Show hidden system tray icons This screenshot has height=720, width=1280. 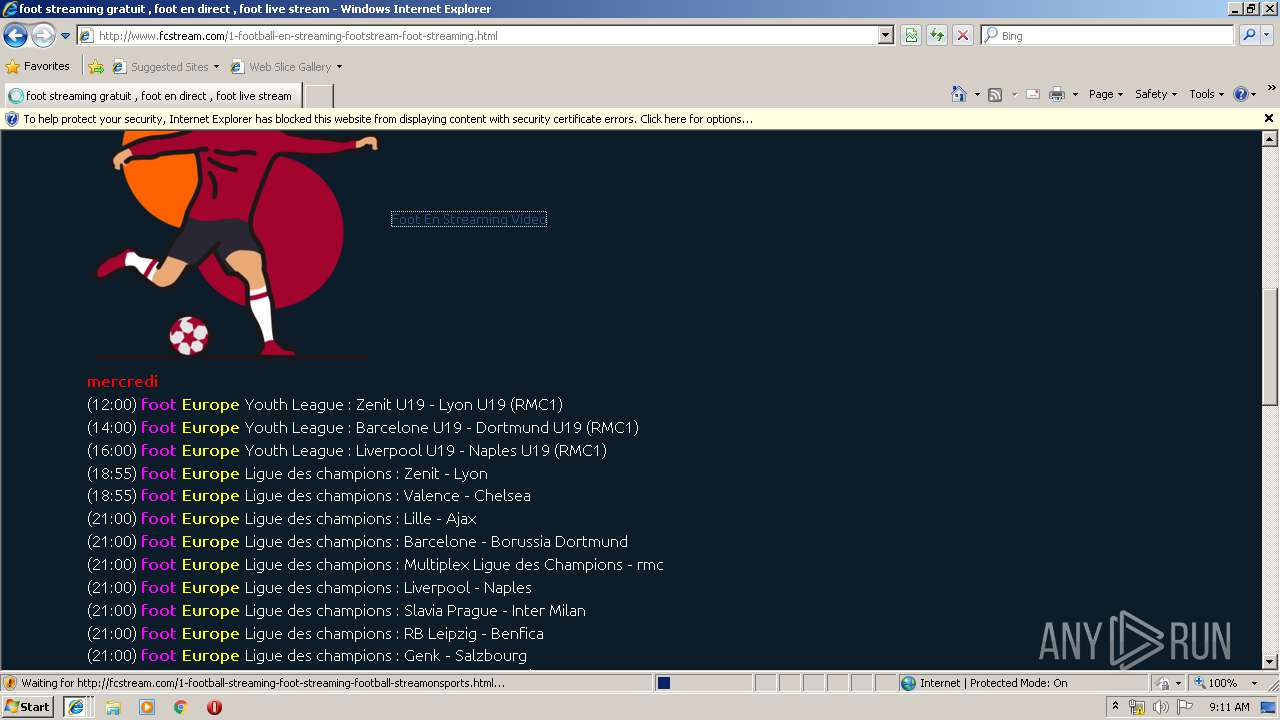(1115, 707)
